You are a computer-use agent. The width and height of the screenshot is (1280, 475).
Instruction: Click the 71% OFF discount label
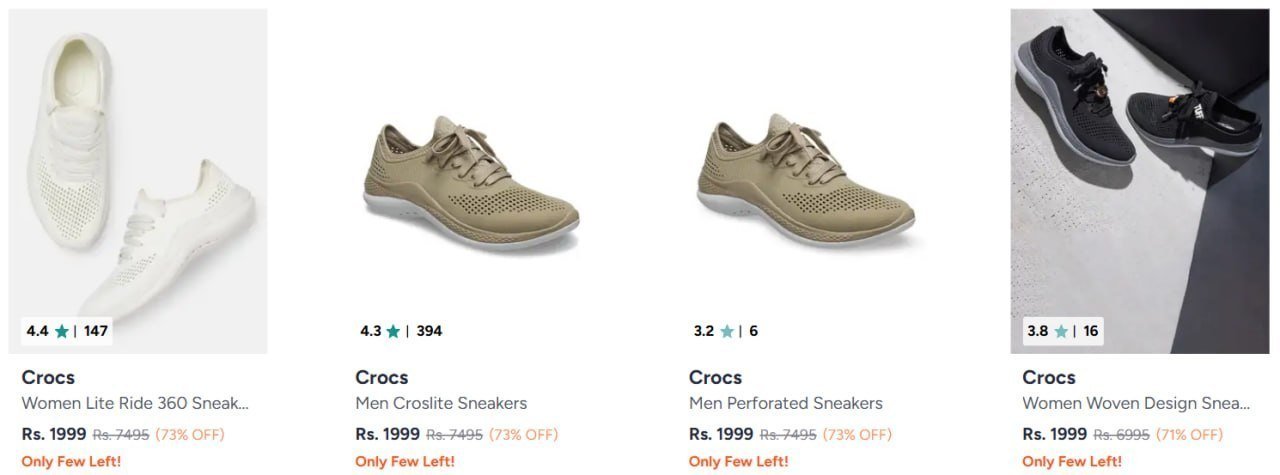point(1189,435)
